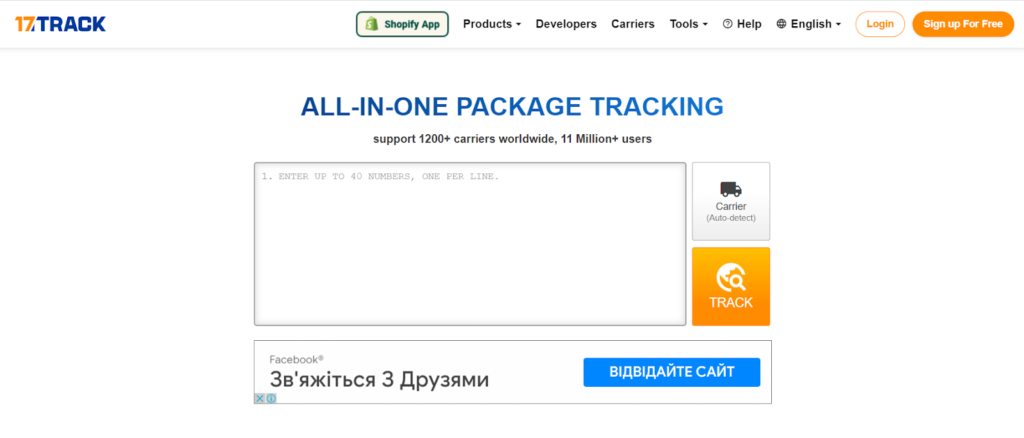Image resolution: width=1024 pixels, height=438 pixels.
Task: Open the Shopify App button
Action: 402,24
